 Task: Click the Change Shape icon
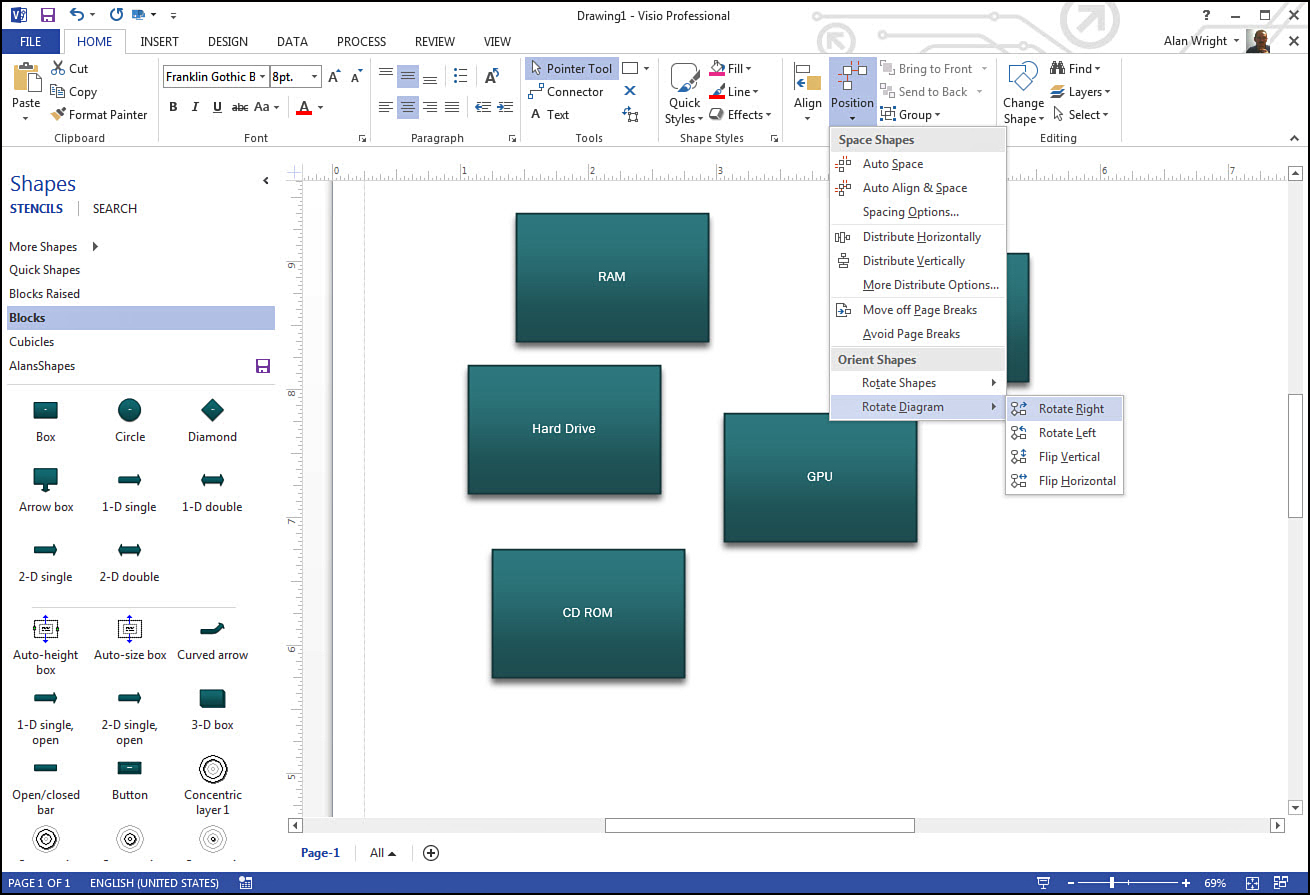(x=1023, y=78)
